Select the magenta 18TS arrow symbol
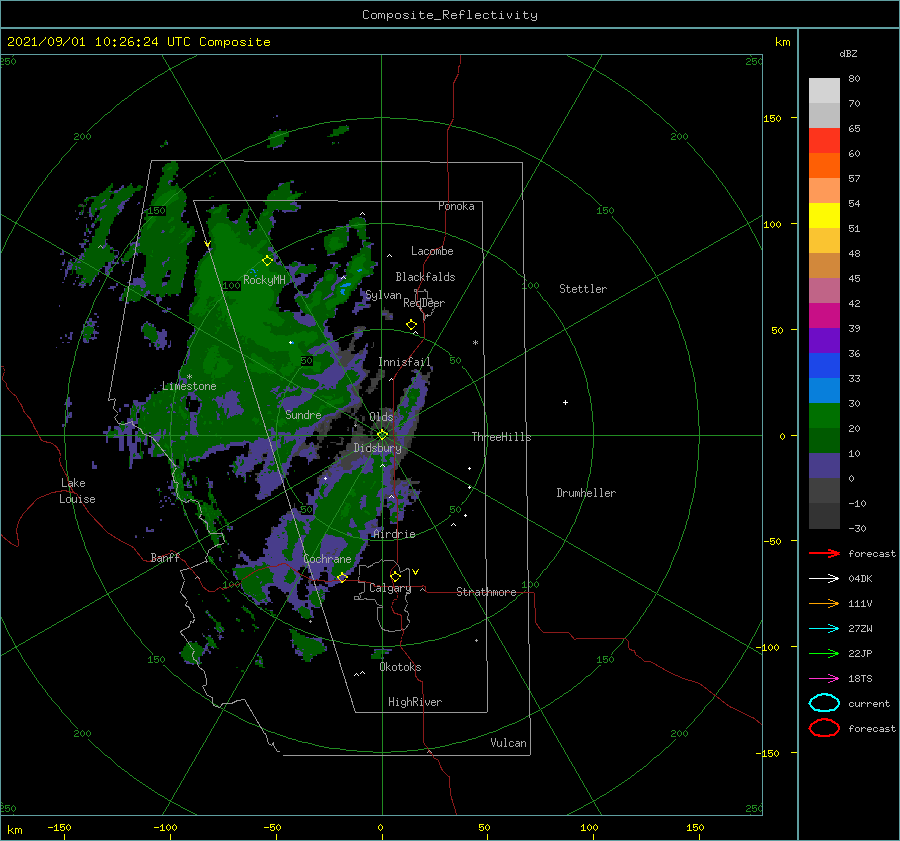This screenshot has width=900, height=841. point(824,679)
